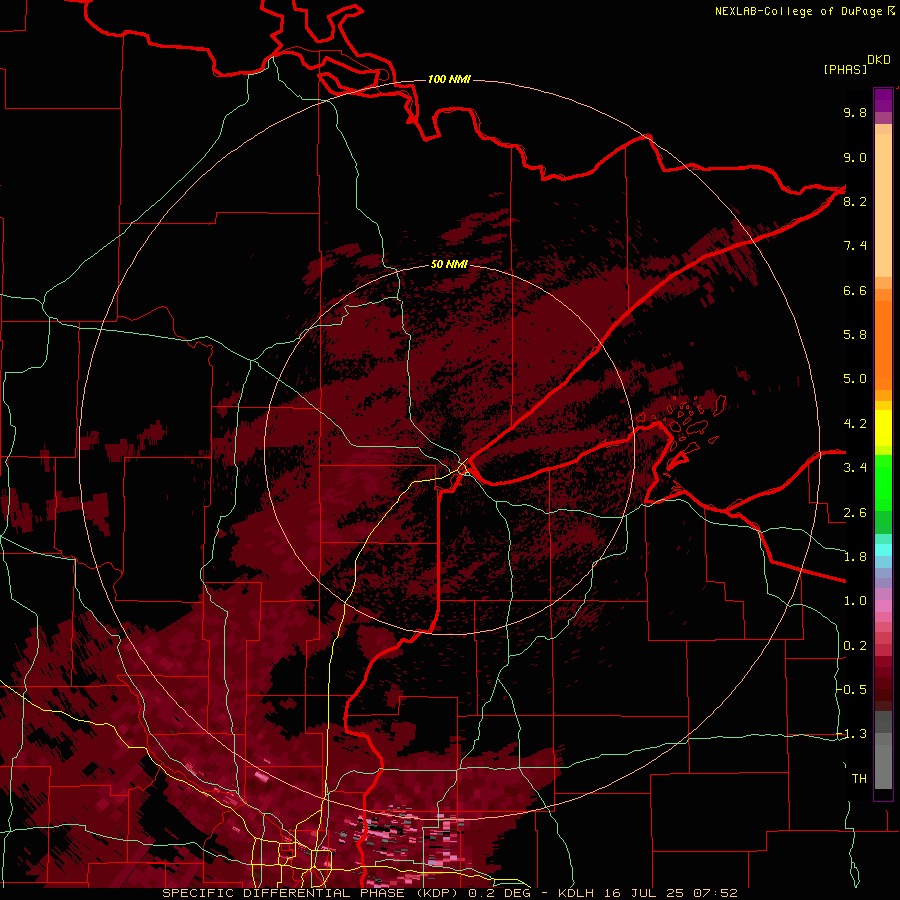The width and height of the screenshot is (900, 900).
Task: Click the Specific Differential Phase caption text
Action: 312,893
